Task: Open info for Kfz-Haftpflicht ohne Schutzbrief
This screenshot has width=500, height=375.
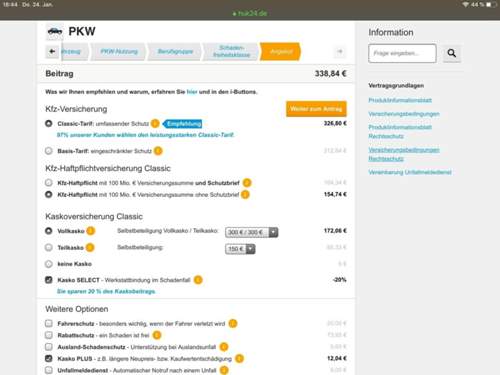Action: point(245,194)
